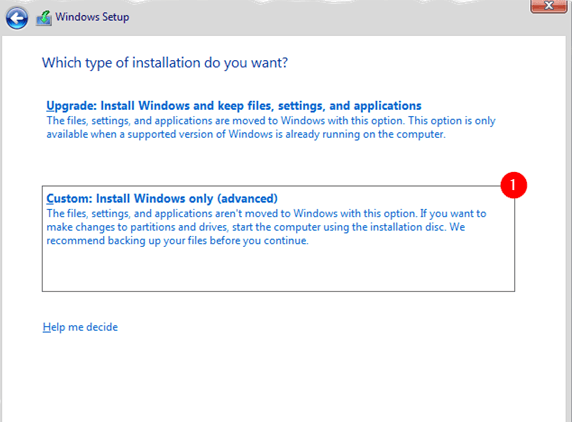Click "make changes to partitions and drives" line
This screenshot has width=572, height=422.
pyautogui.click(x=256, y=227)
